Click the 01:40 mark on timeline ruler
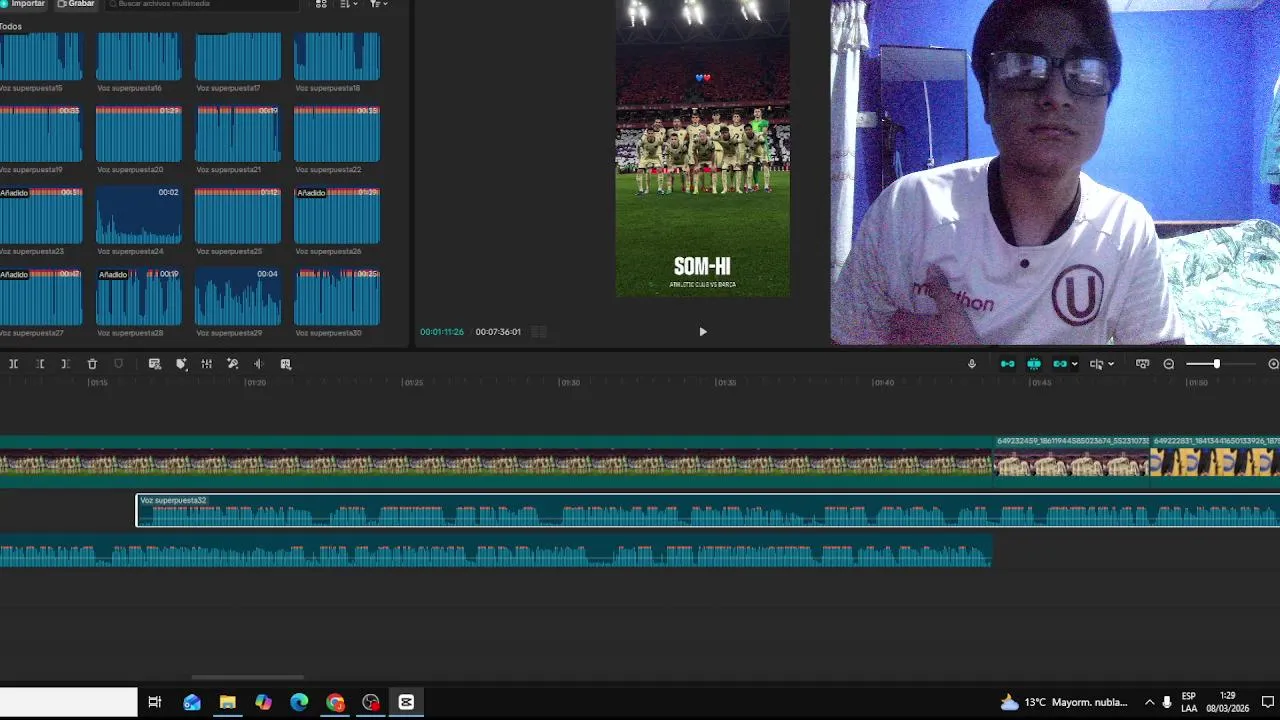Image resolution: width=1280 pixels, height=720 pixels. pos(883,383)
